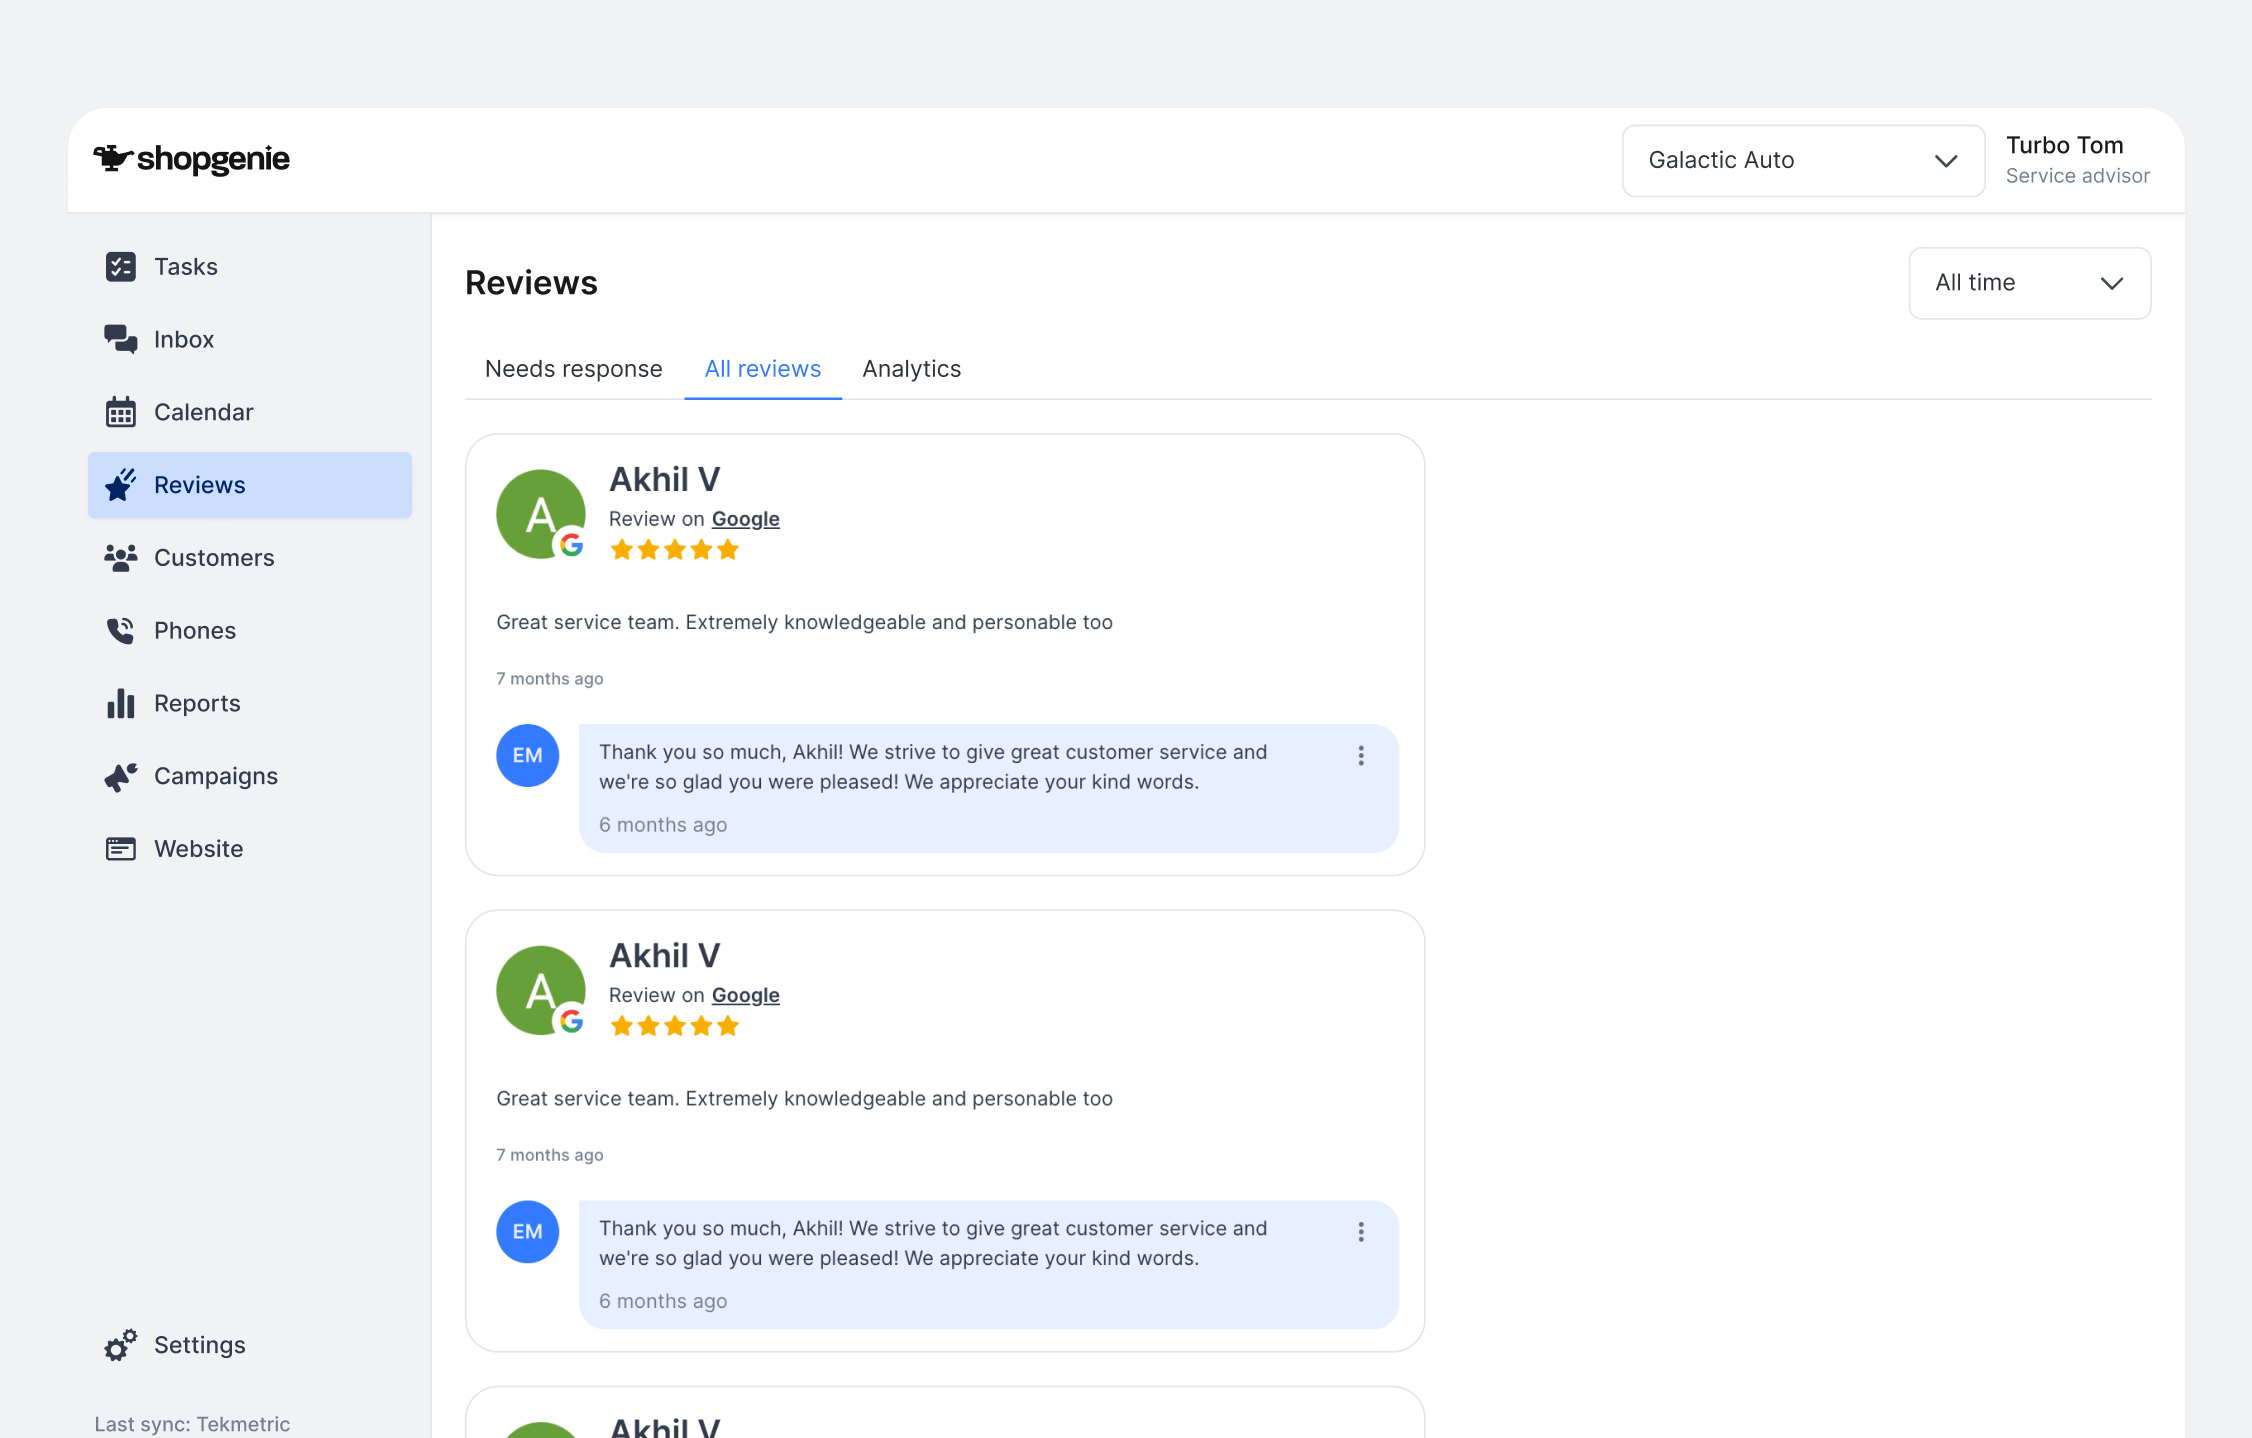
Task: Click the Reports bar chart icon
Action: coord(120,703)
